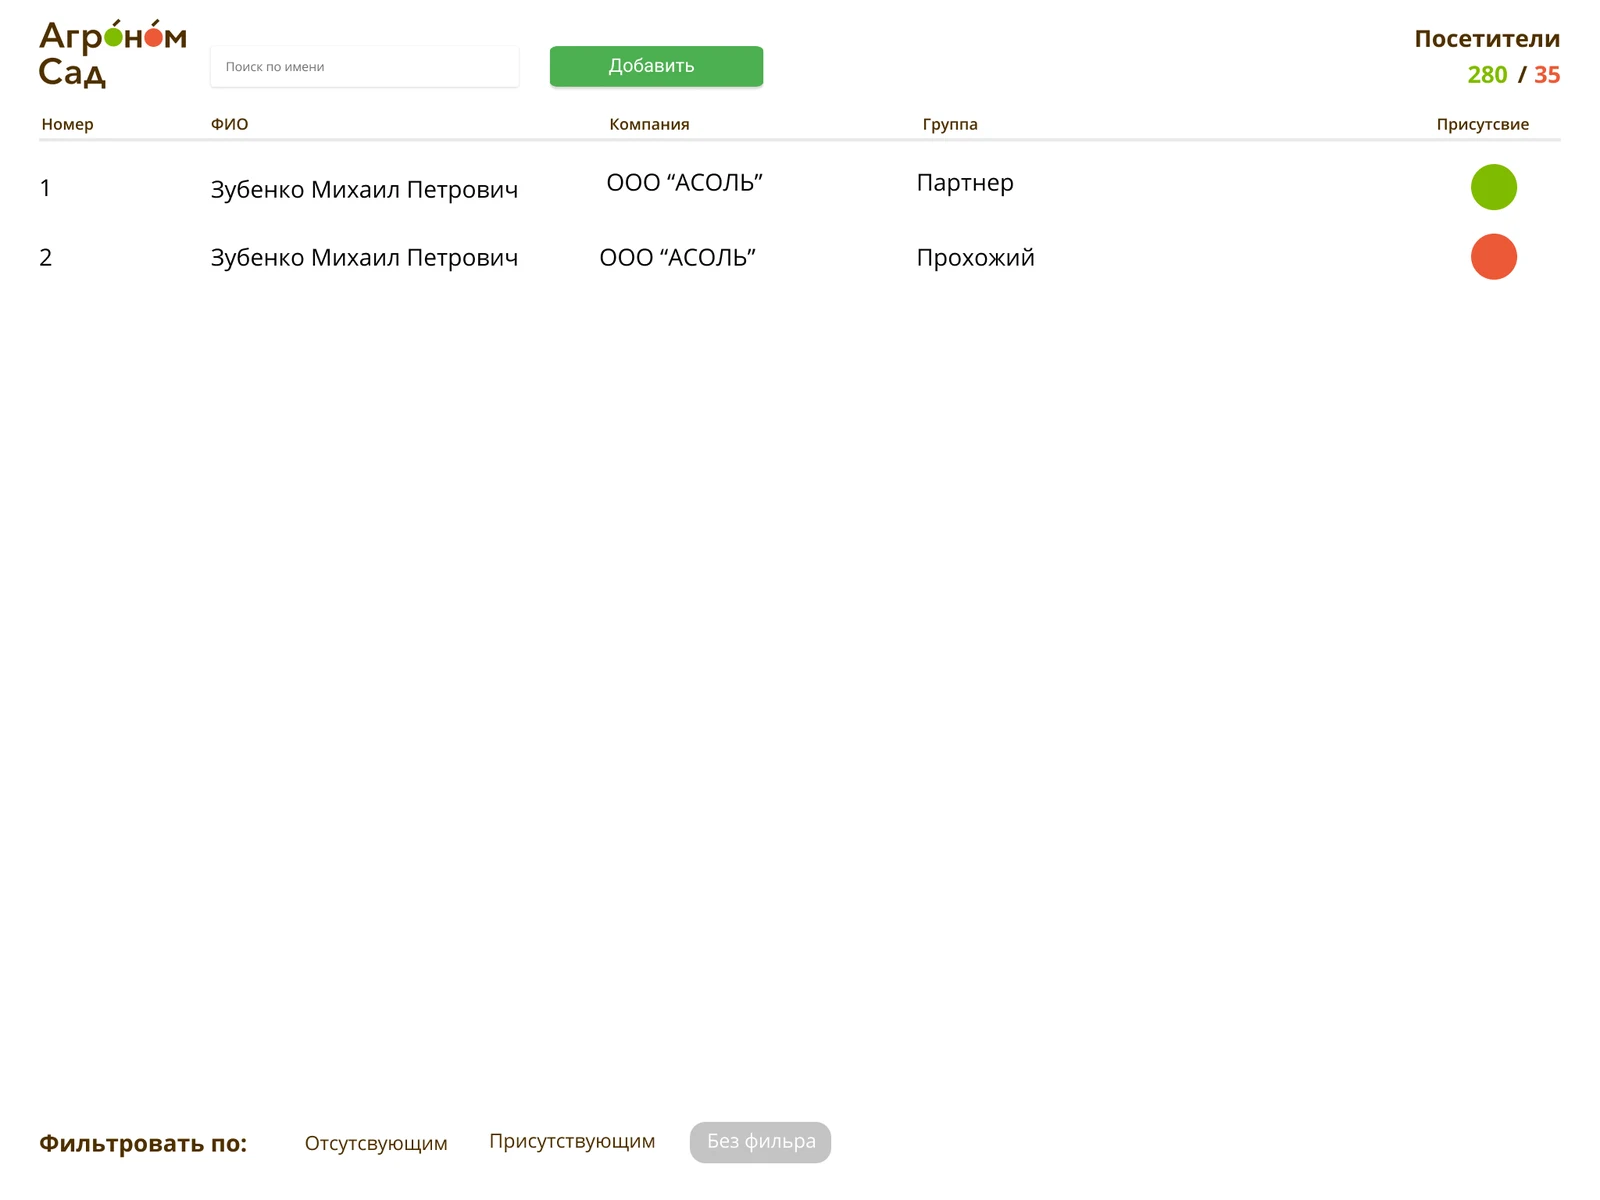Click the Компания column header
The height and width of the screenshot is (1200, 1600).
649,124
